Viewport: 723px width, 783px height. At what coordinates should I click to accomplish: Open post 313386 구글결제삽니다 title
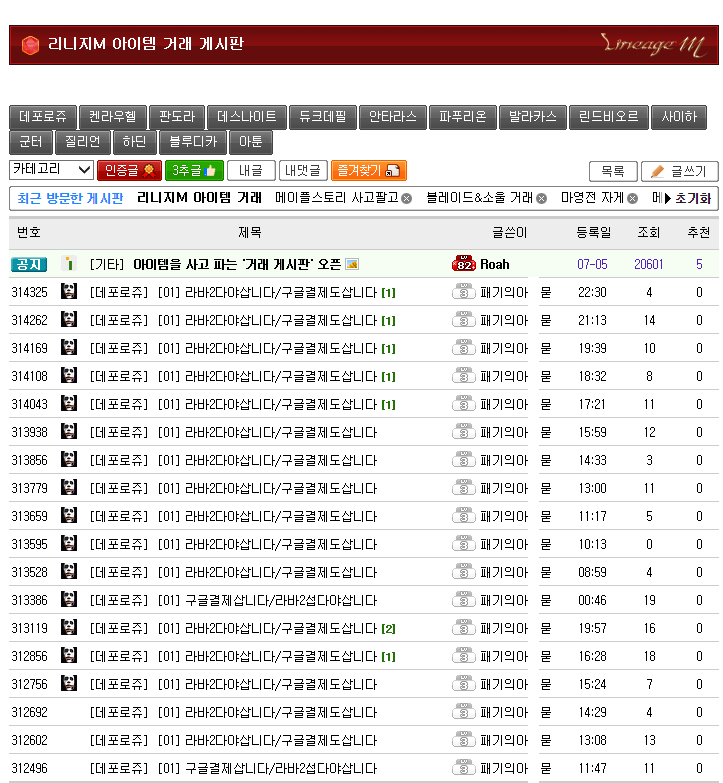281,600
